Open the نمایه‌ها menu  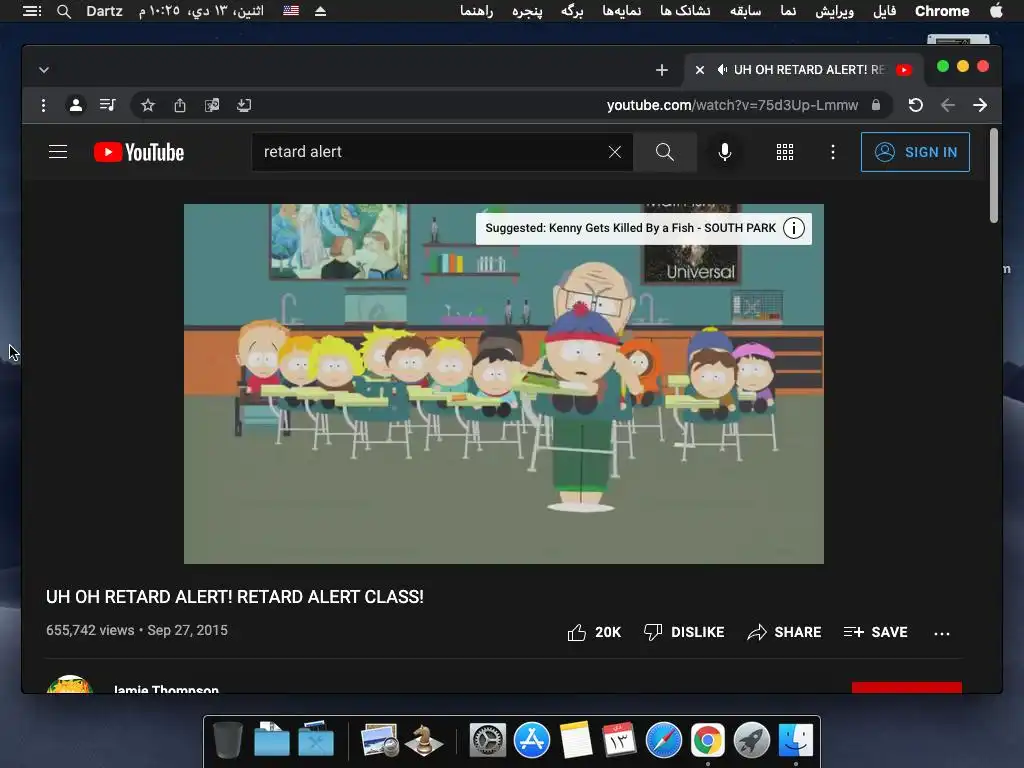pyautogui.click(x=621, y=11)
